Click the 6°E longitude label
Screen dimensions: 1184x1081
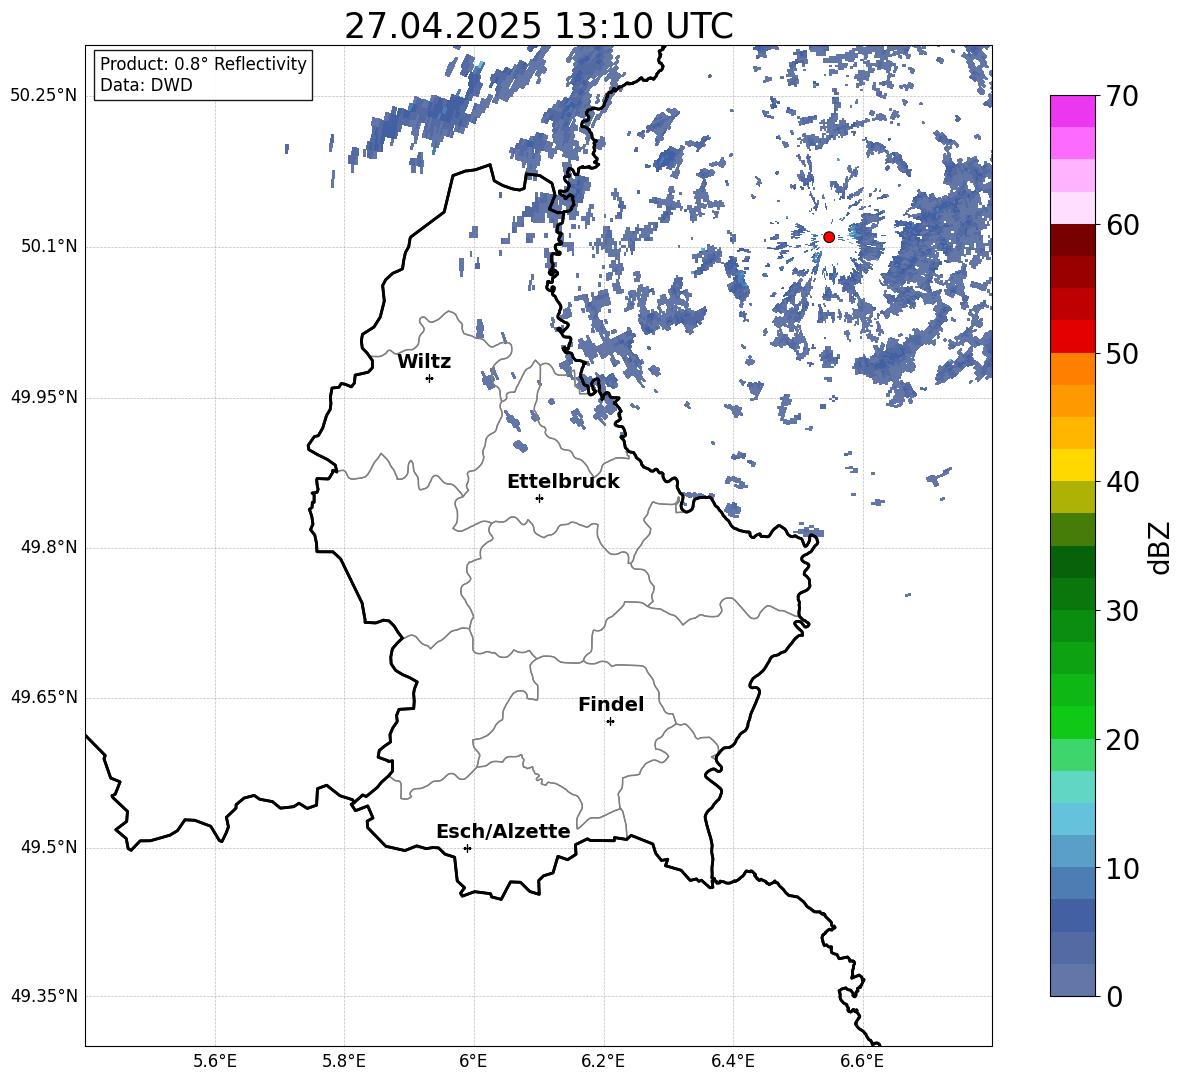point(473,1061)
